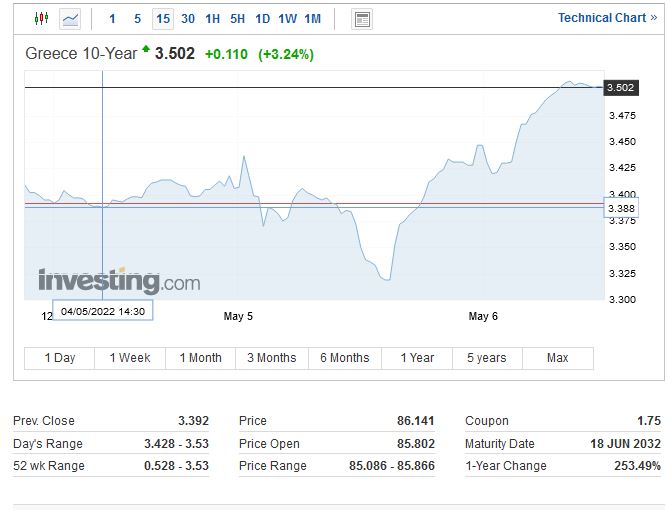Switch to candlestick chart type

41,19
